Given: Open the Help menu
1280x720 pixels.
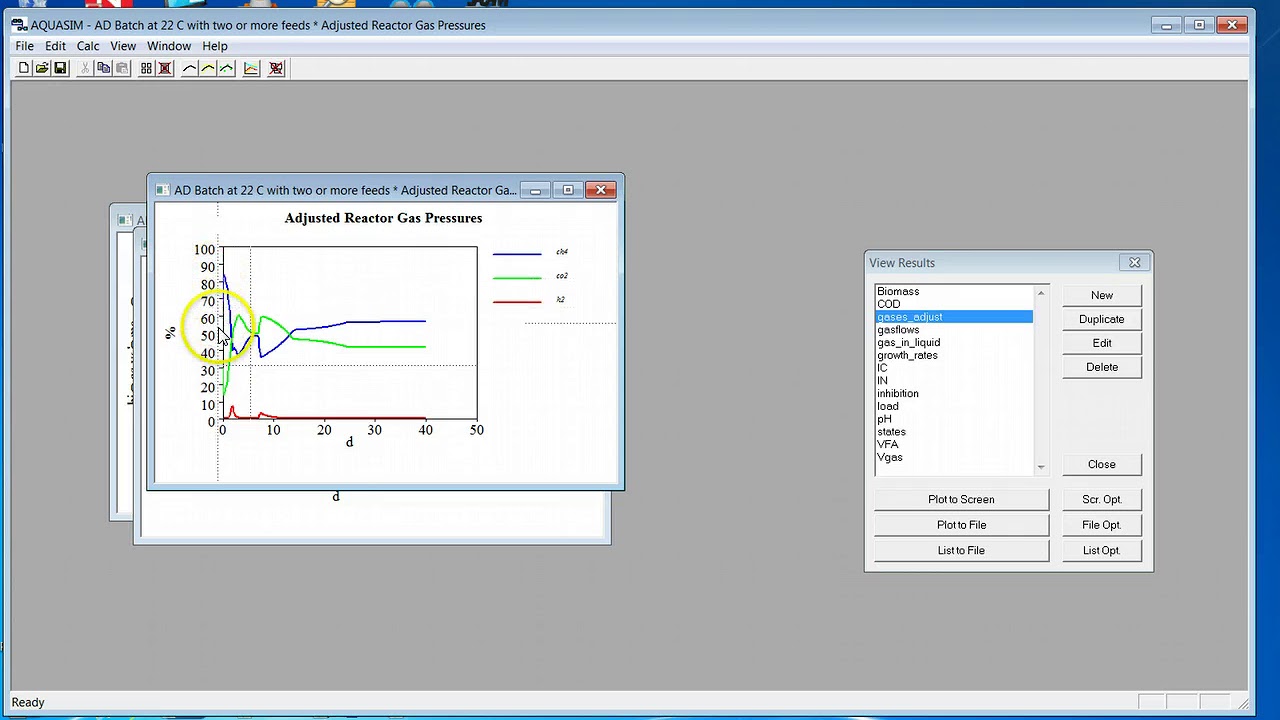Looking at the screenshot, I should [x=215, y=46].
